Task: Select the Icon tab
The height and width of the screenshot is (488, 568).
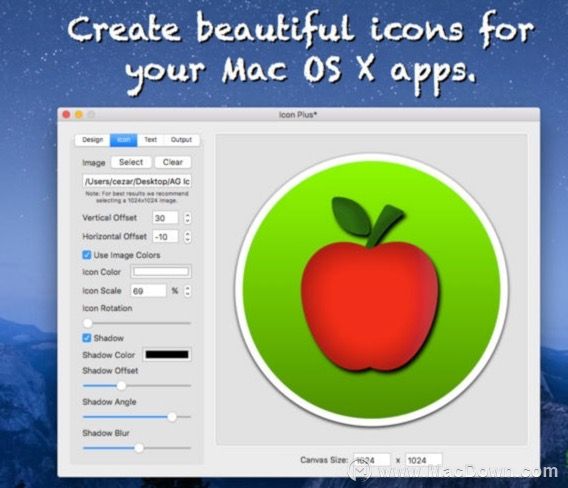Action: (124, 140)
